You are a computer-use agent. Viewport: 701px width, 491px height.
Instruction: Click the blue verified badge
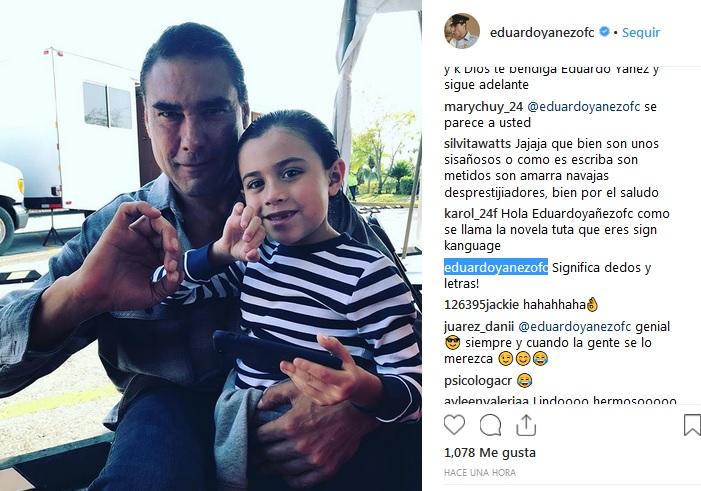(604, 32)
